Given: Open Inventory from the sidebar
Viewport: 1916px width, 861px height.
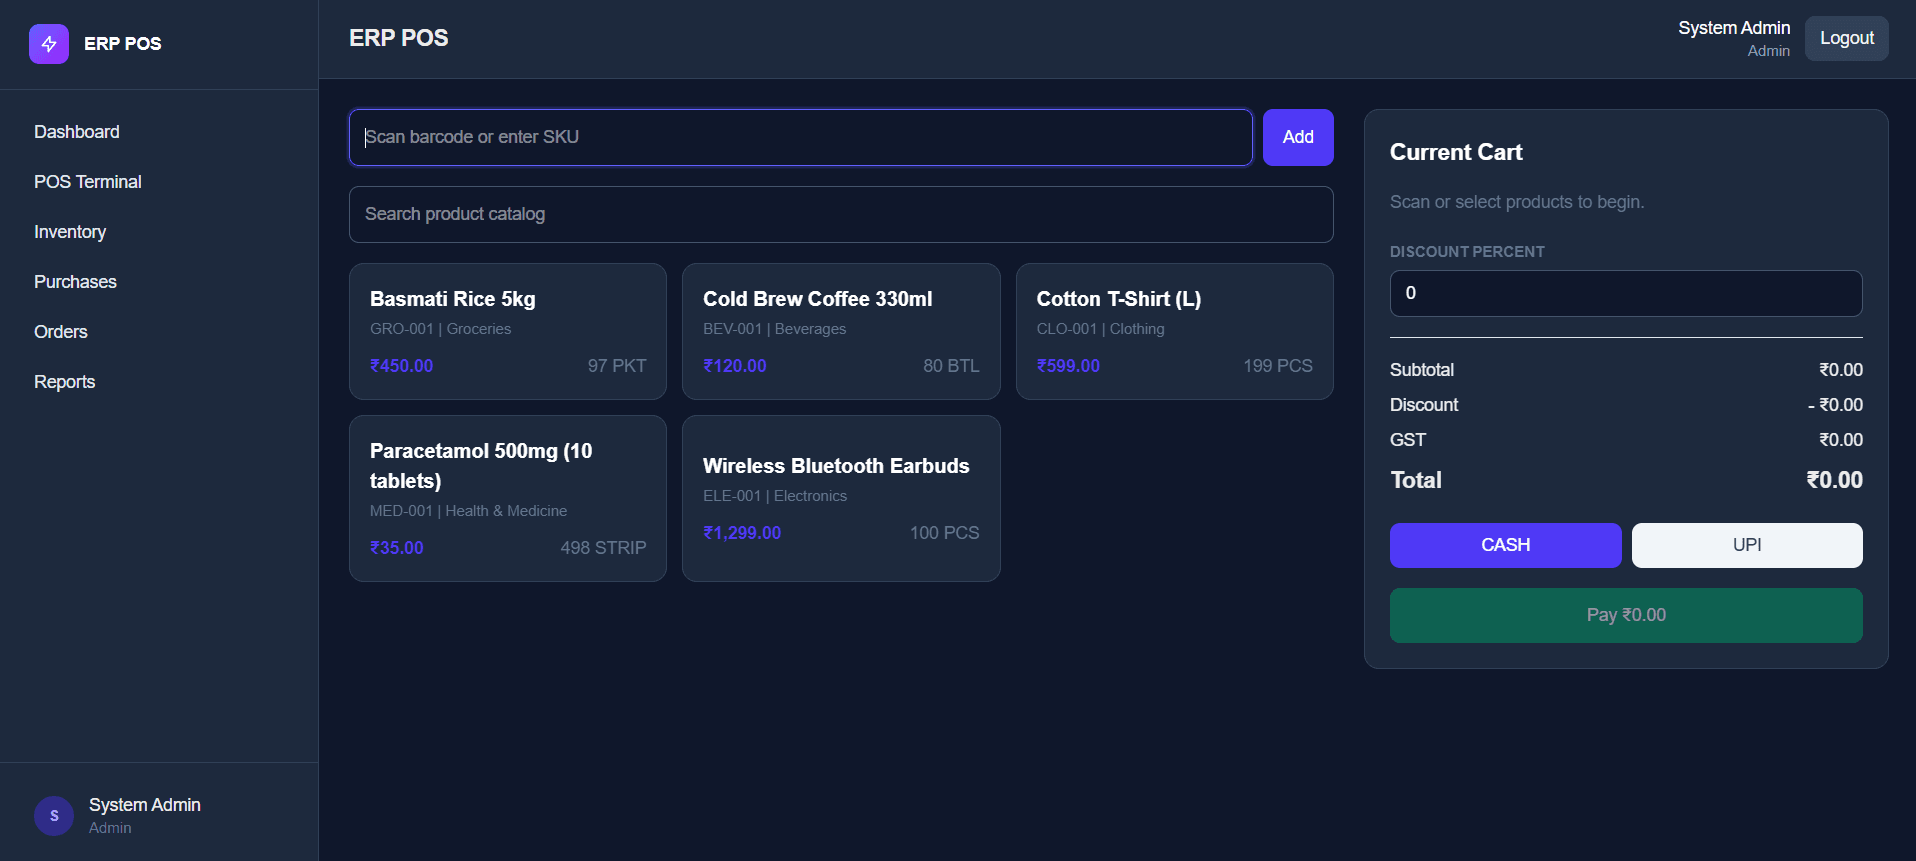Looking at the screenshot, I should tap(70, 232).
